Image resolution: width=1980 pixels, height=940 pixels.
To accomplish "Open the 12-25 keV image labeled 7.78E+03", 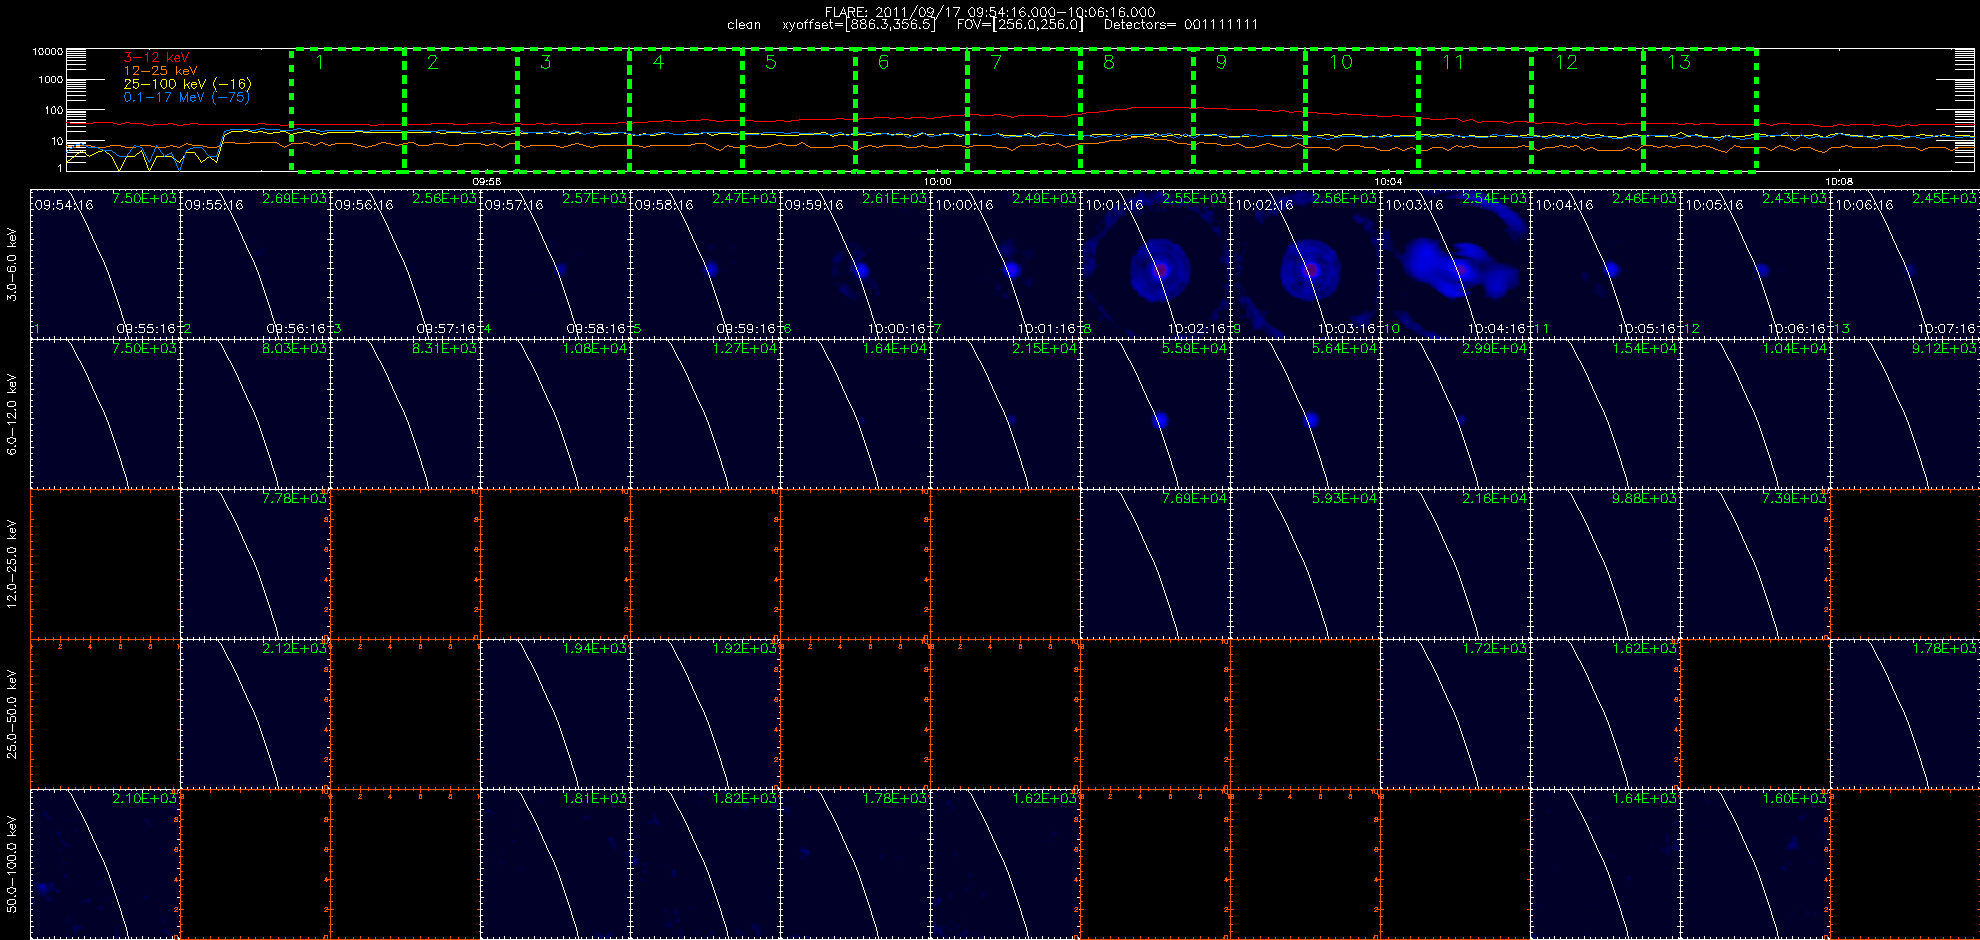I will pyautogui.click(x=255, y=564).
